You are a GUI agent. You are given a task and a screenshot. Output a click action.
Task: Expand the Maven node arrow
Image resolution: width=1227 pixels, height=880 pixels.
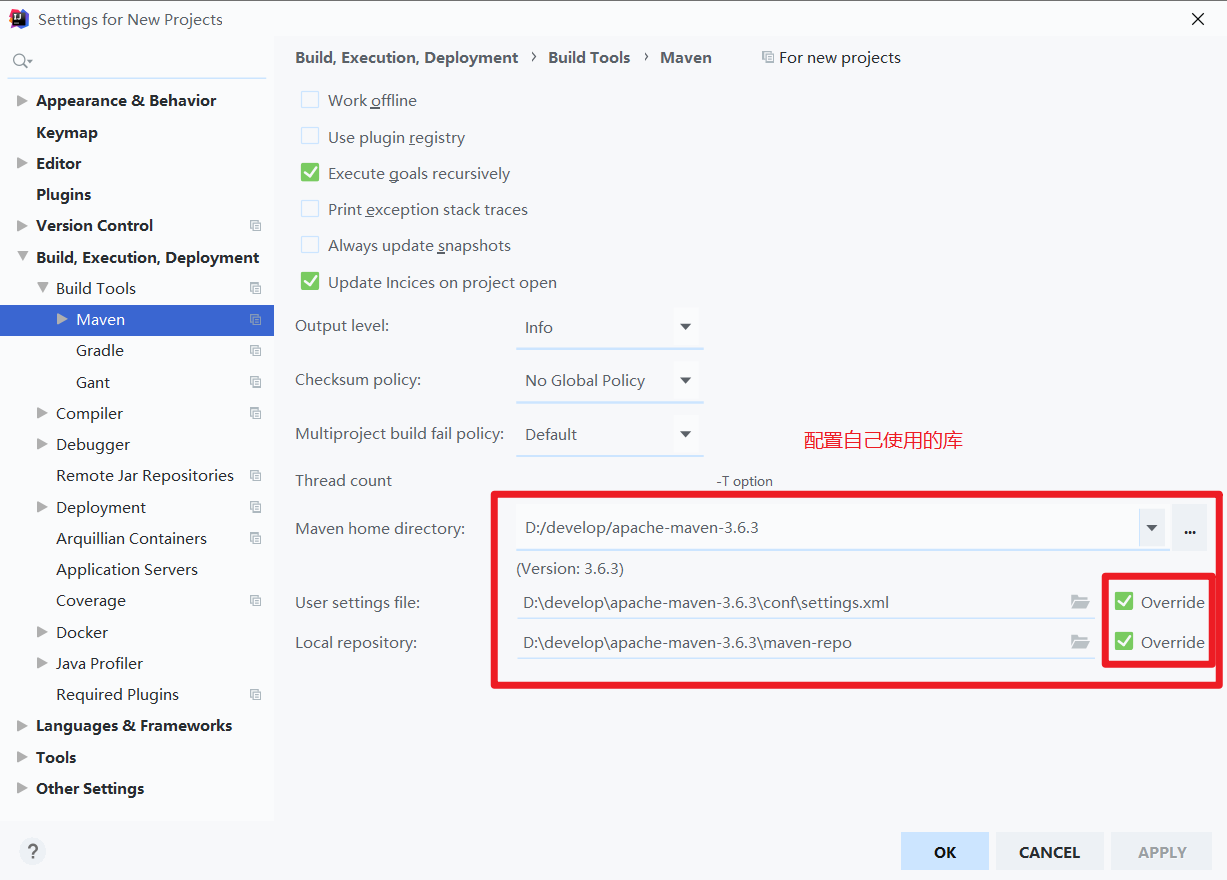tap(62, 319)
